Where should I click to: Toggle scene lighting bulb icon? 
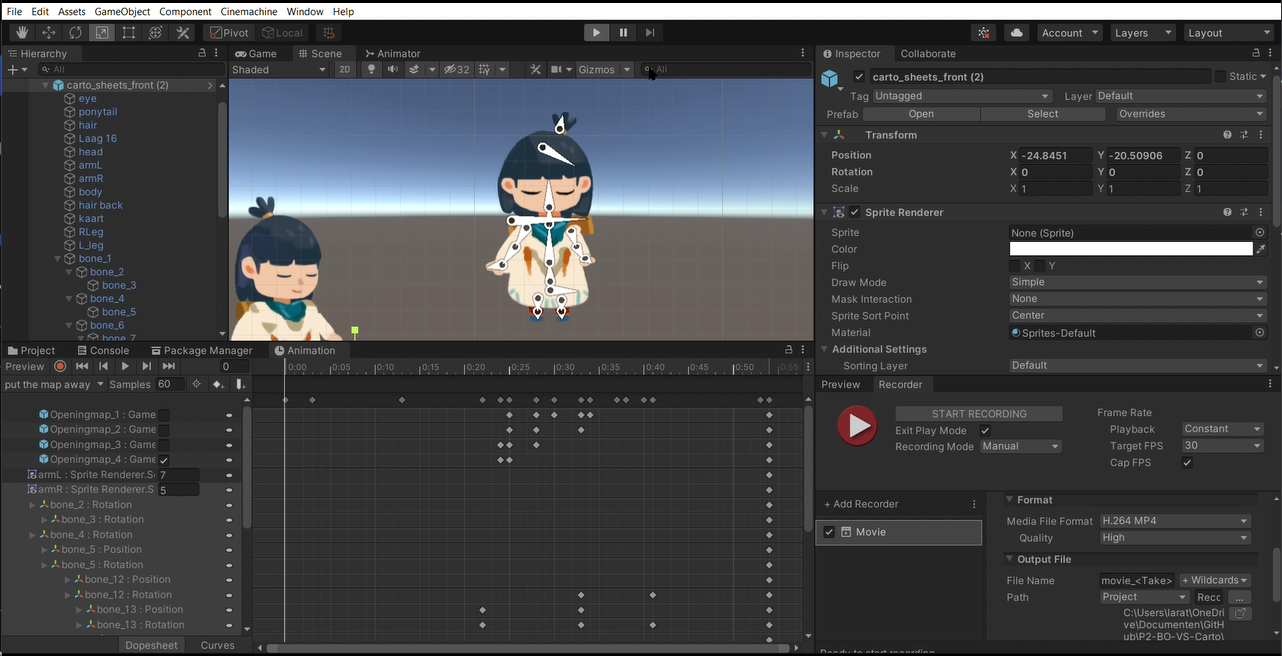coord(372,70)
